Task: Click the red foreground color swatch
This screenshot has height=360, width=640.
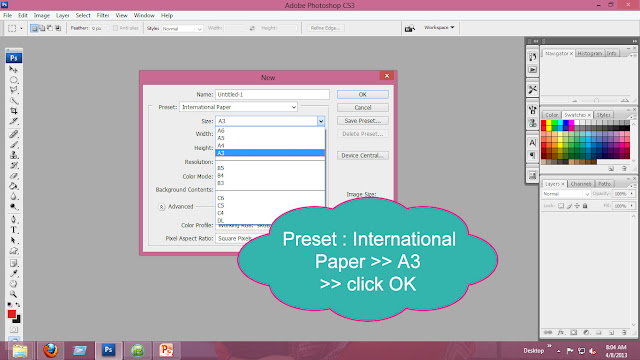Action: (x=12, y=314)
